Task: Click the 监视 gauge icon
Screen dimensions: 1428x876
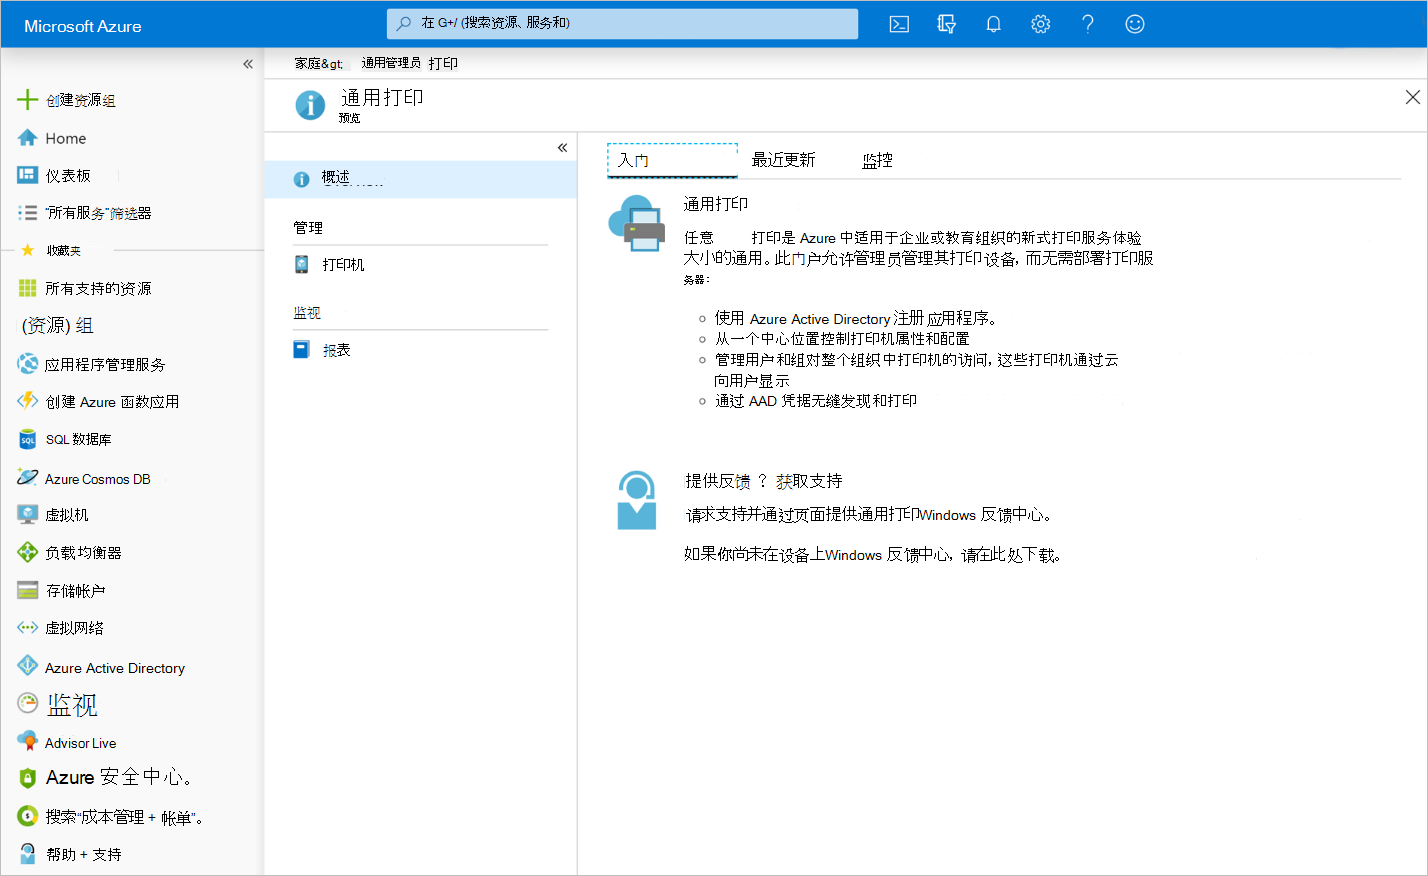Action: tap(28, 703)
